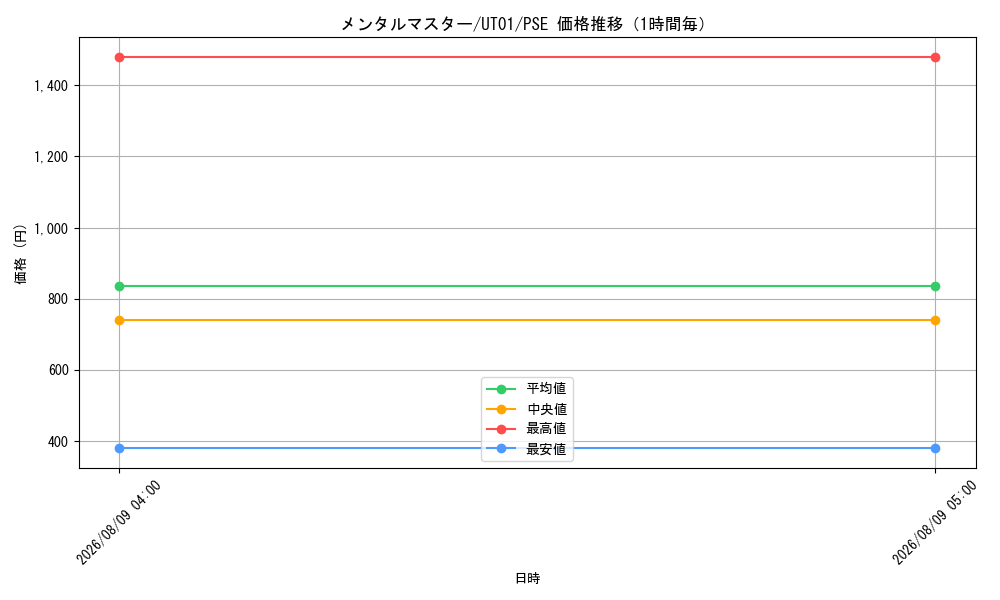The height and width of the screenshot is (600, 1000).
Task: Select the red 最高値 data point at 05:00
Action: pyautogui.click(x=935, y=57)
